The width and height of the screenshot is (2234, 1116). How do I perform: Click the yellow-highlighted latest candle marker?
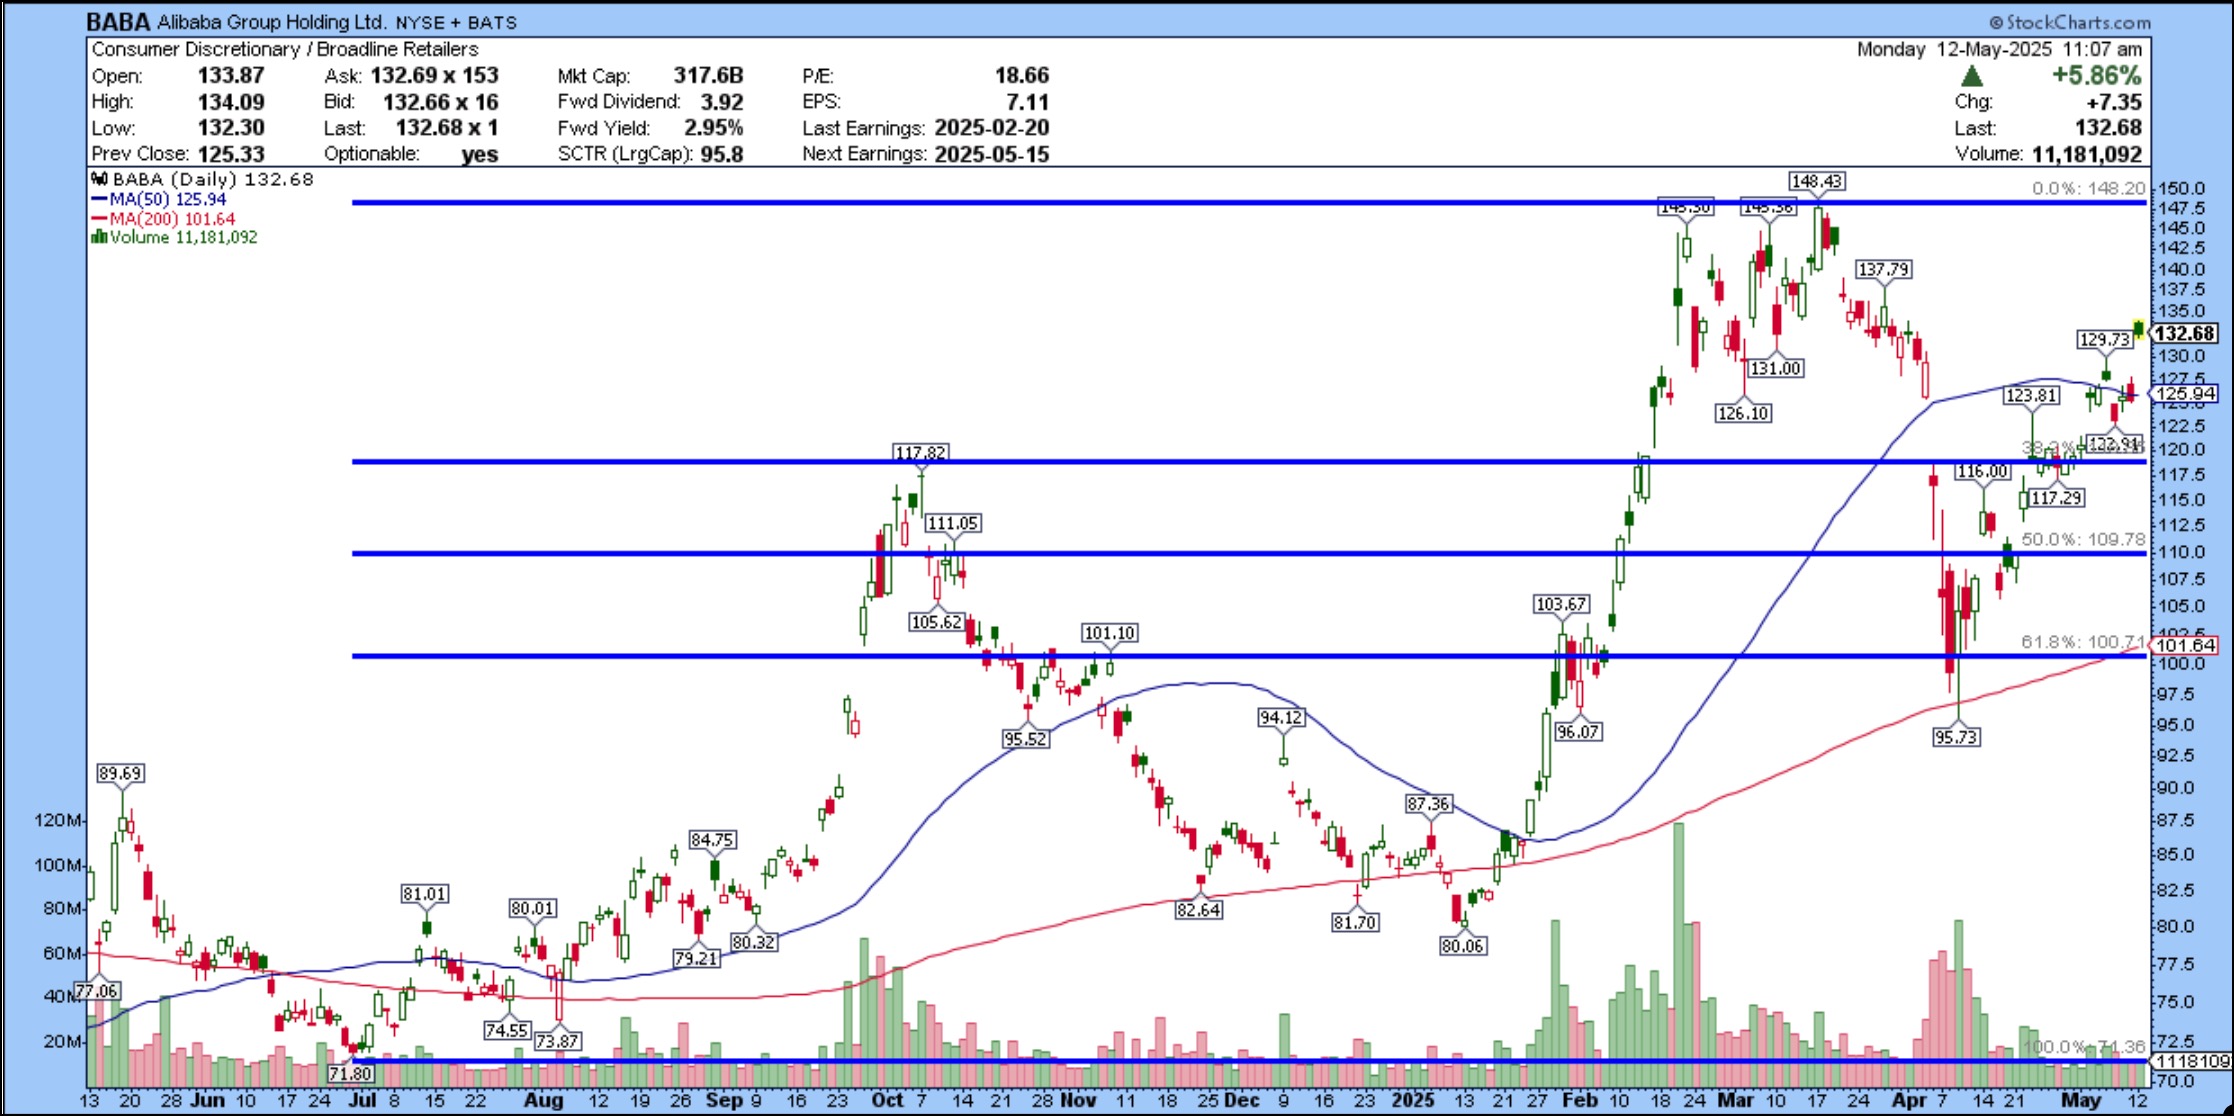click(x=2138, y=328)
